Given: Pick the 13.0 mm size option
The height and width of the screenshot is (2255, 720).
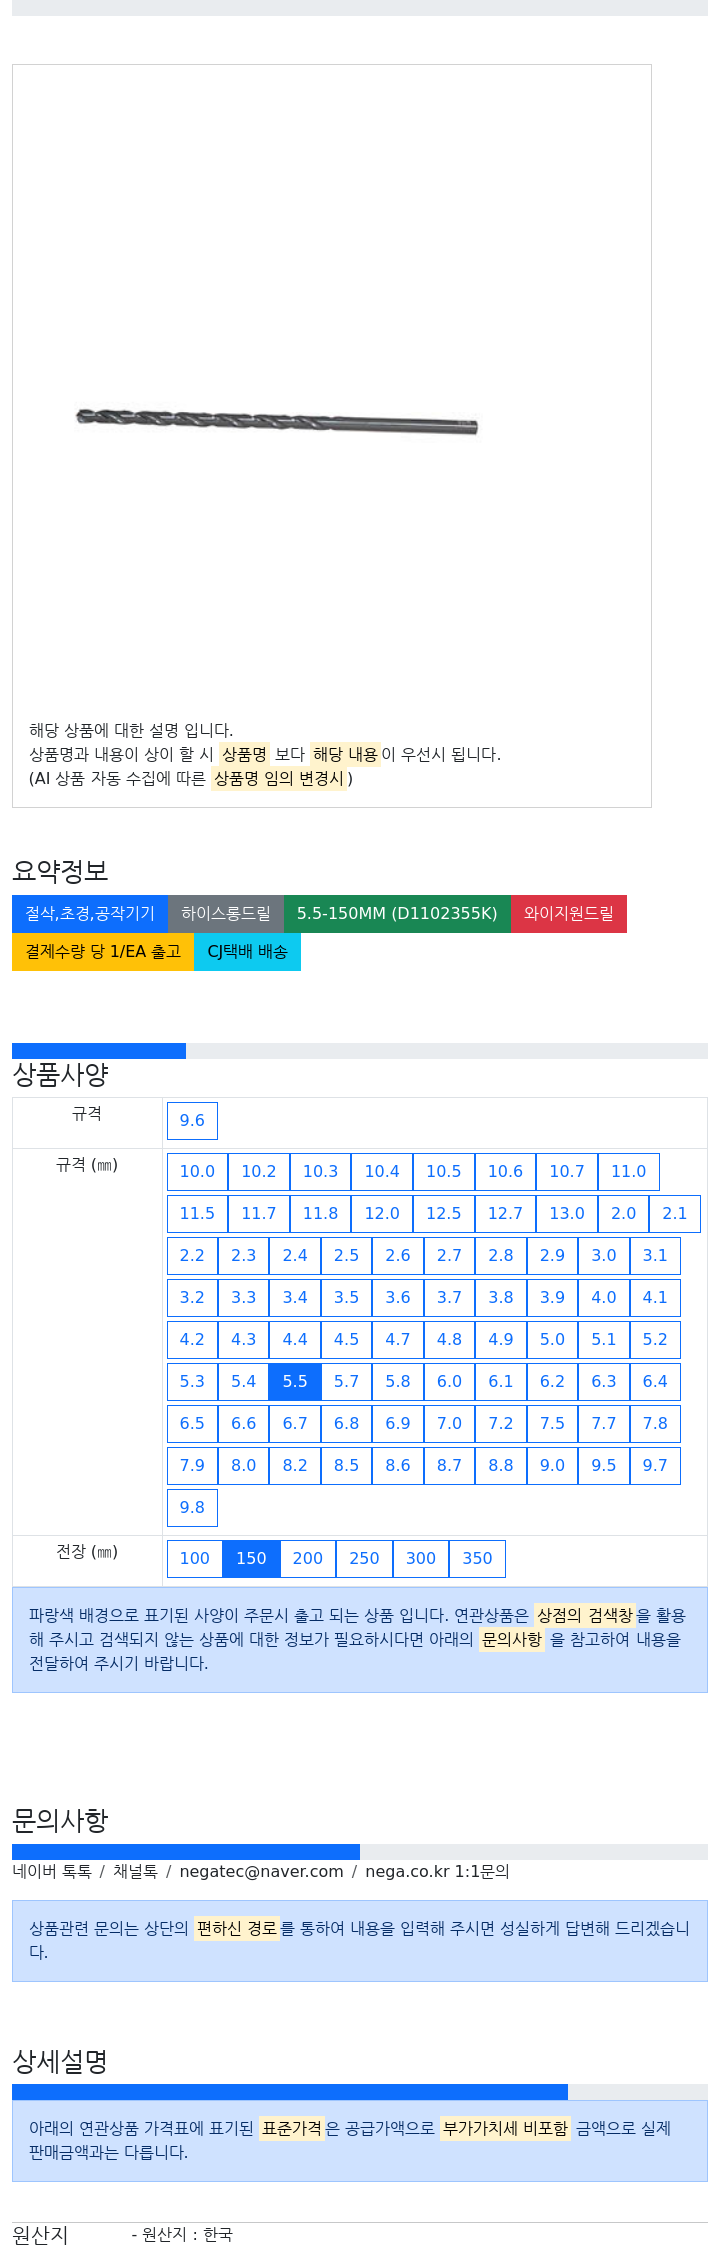Looking at the screenshot, I should [567, 1214].
